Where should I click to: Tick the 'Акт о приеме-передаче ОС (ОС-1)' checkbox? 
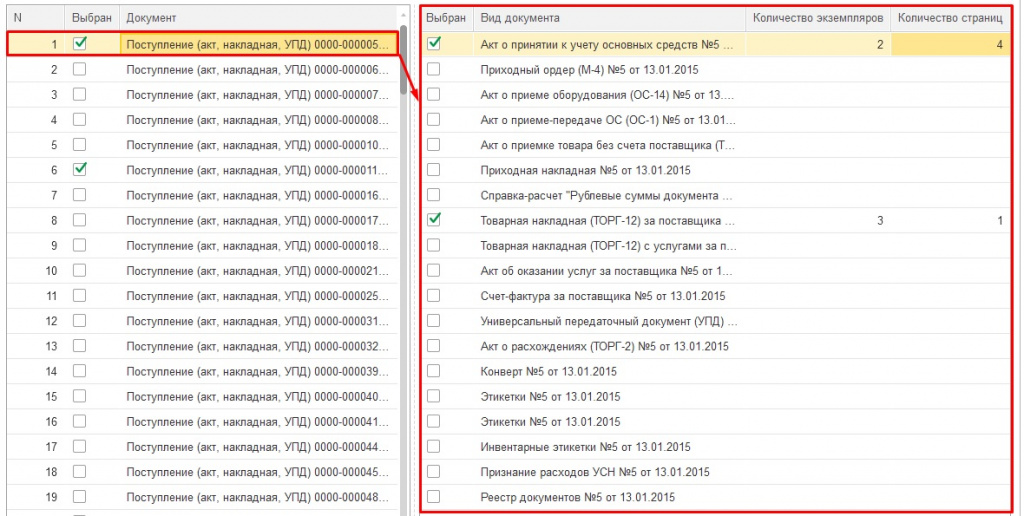coord(434,120)
